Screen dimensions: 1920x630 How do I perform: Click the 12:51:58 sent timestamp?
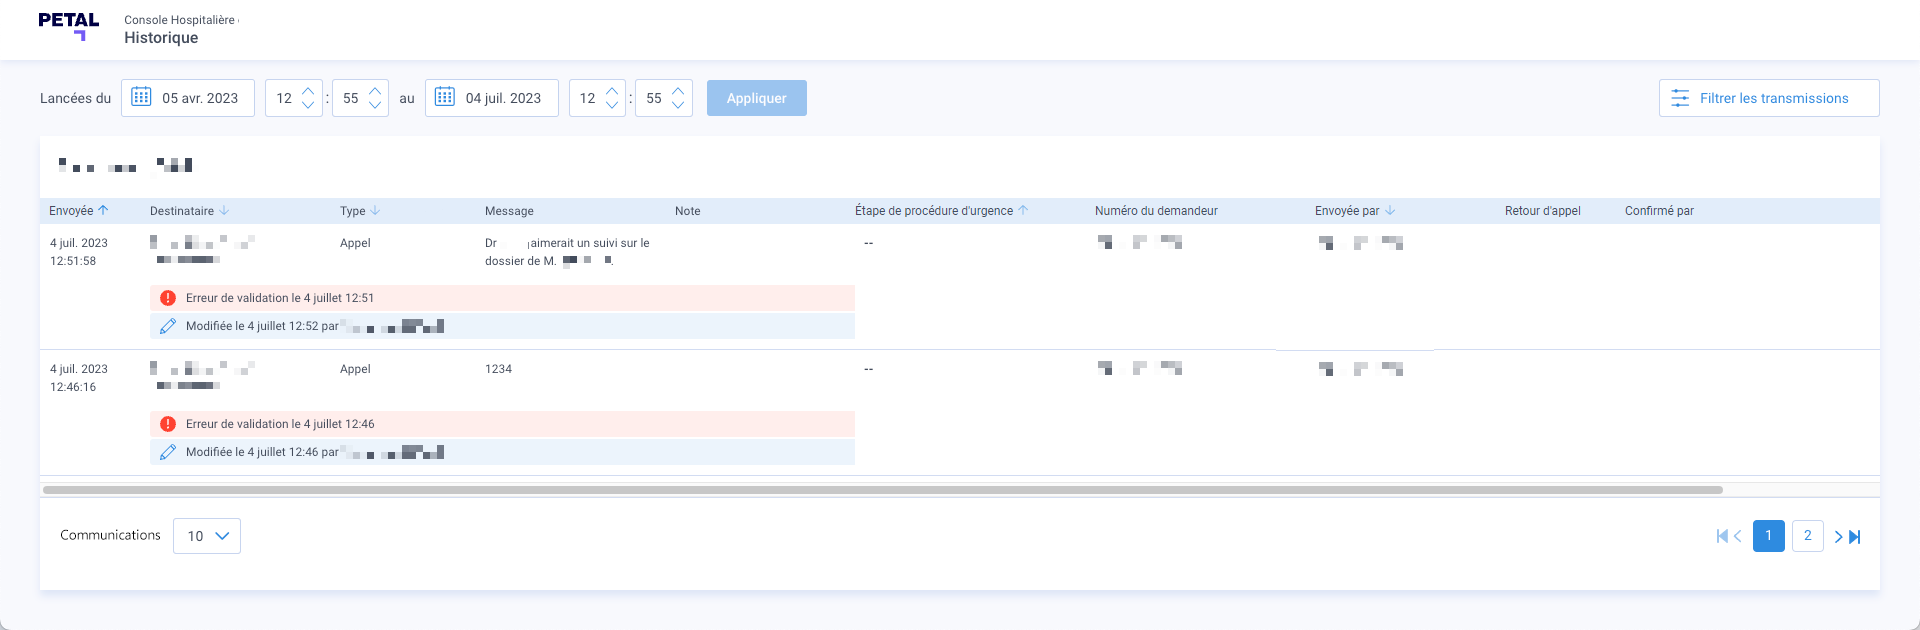(x=73, y=261)
